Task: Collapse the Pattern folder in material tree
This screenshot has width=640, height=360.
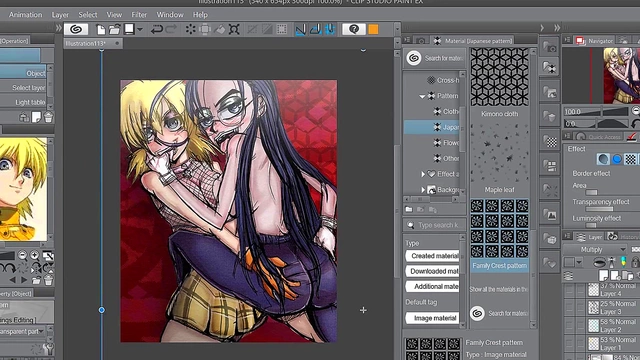Action: pos(422,96)
